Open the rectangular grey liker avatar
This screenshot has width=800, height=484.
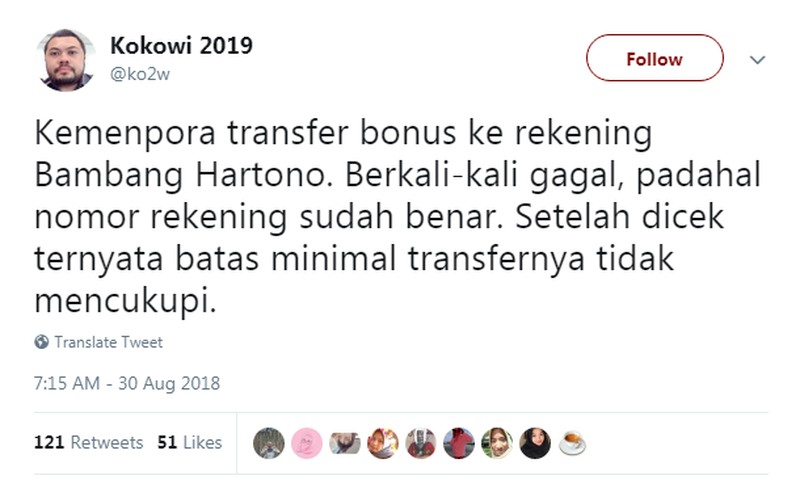click(x=344, y=443)
